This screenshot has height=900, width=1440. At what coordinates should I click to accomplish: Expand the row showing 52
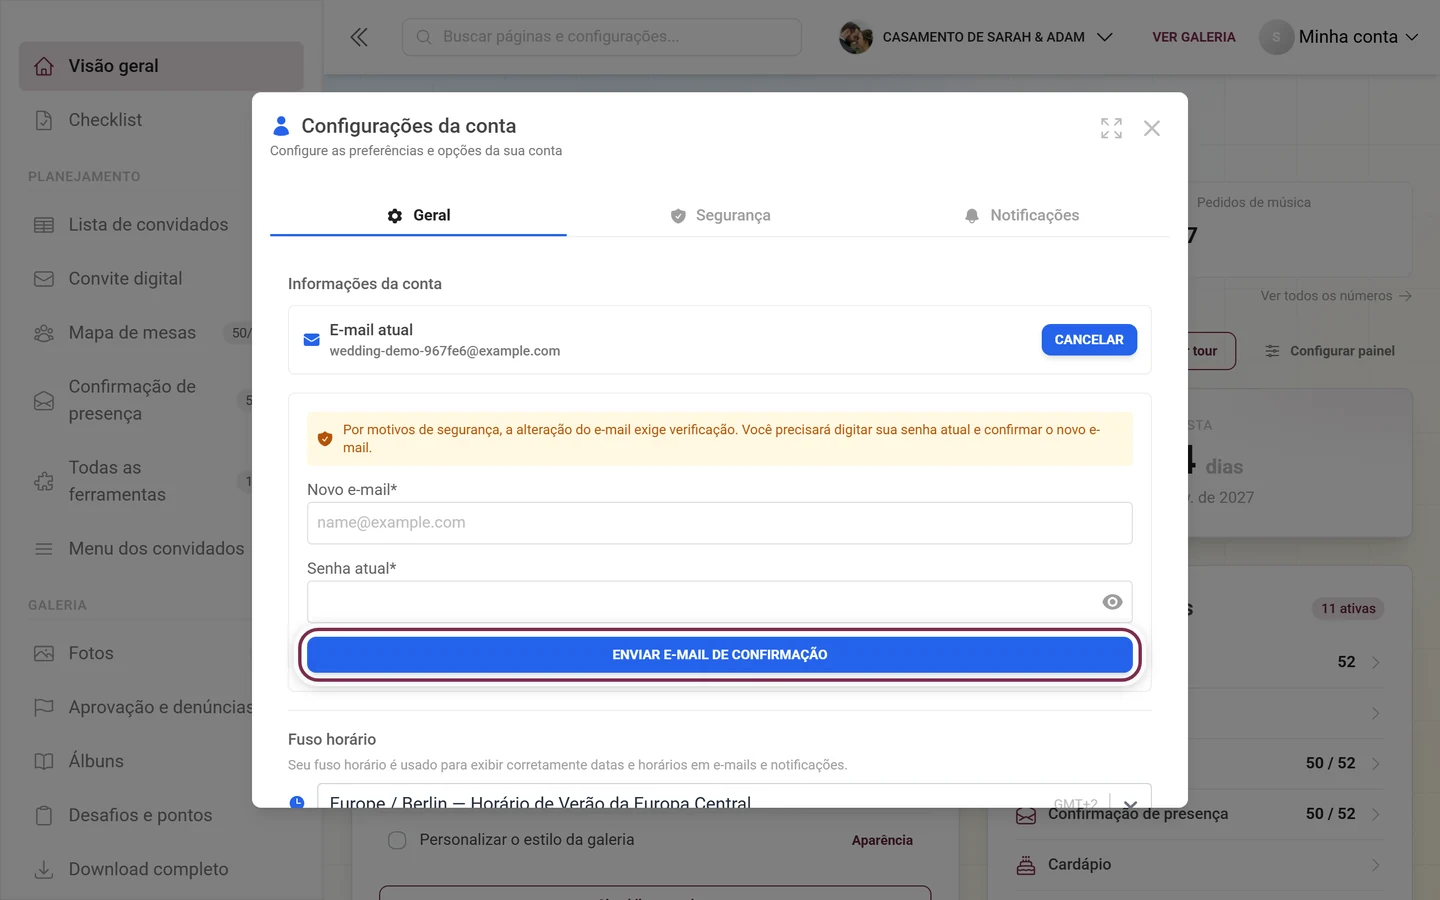tap(1375, 663)
